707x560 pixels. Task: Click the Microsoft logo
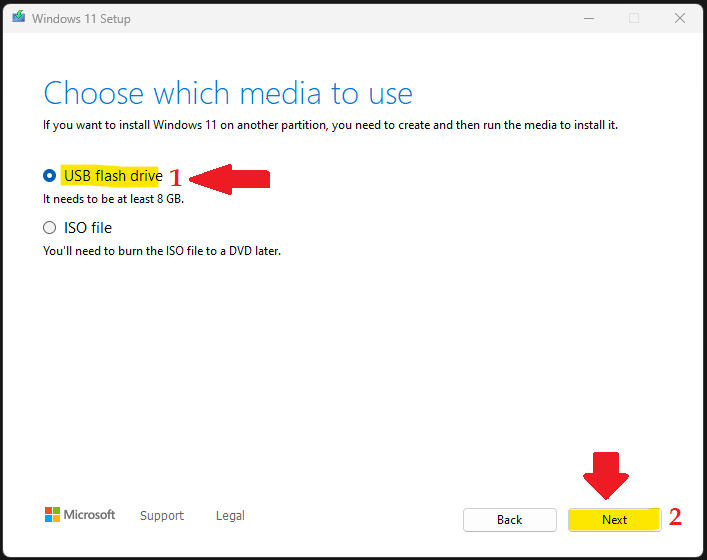point(80,514)
